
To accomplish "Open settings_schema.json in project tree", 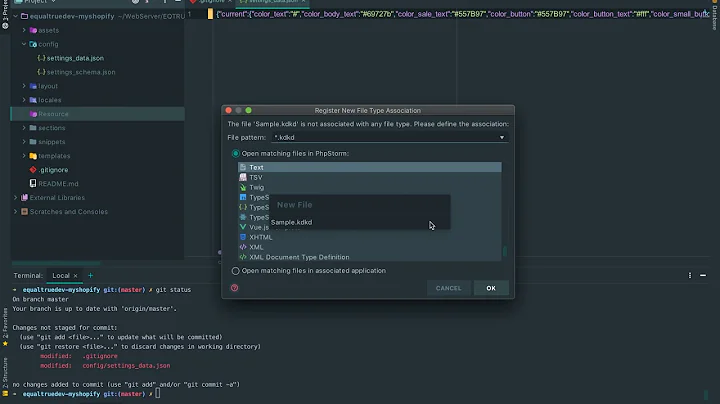I will (x=81, y=72).
